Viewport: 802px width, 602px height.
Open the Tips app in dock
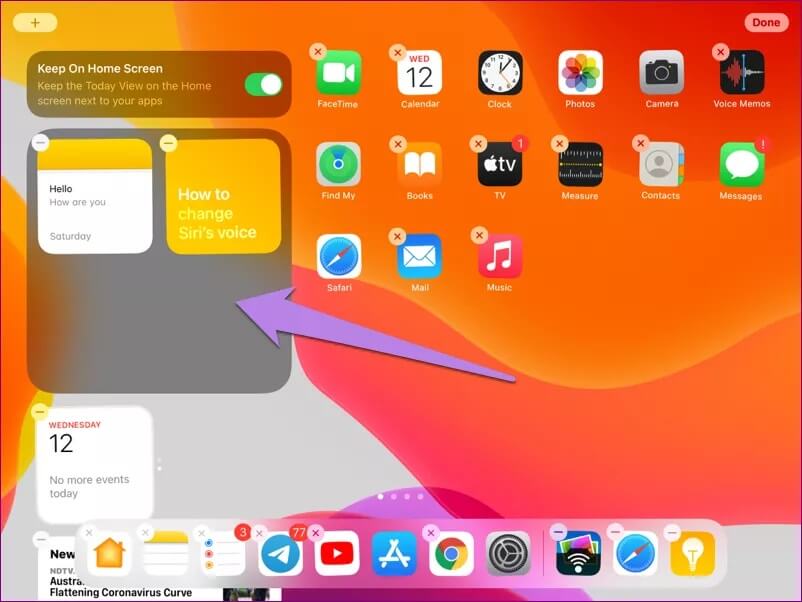693,553
